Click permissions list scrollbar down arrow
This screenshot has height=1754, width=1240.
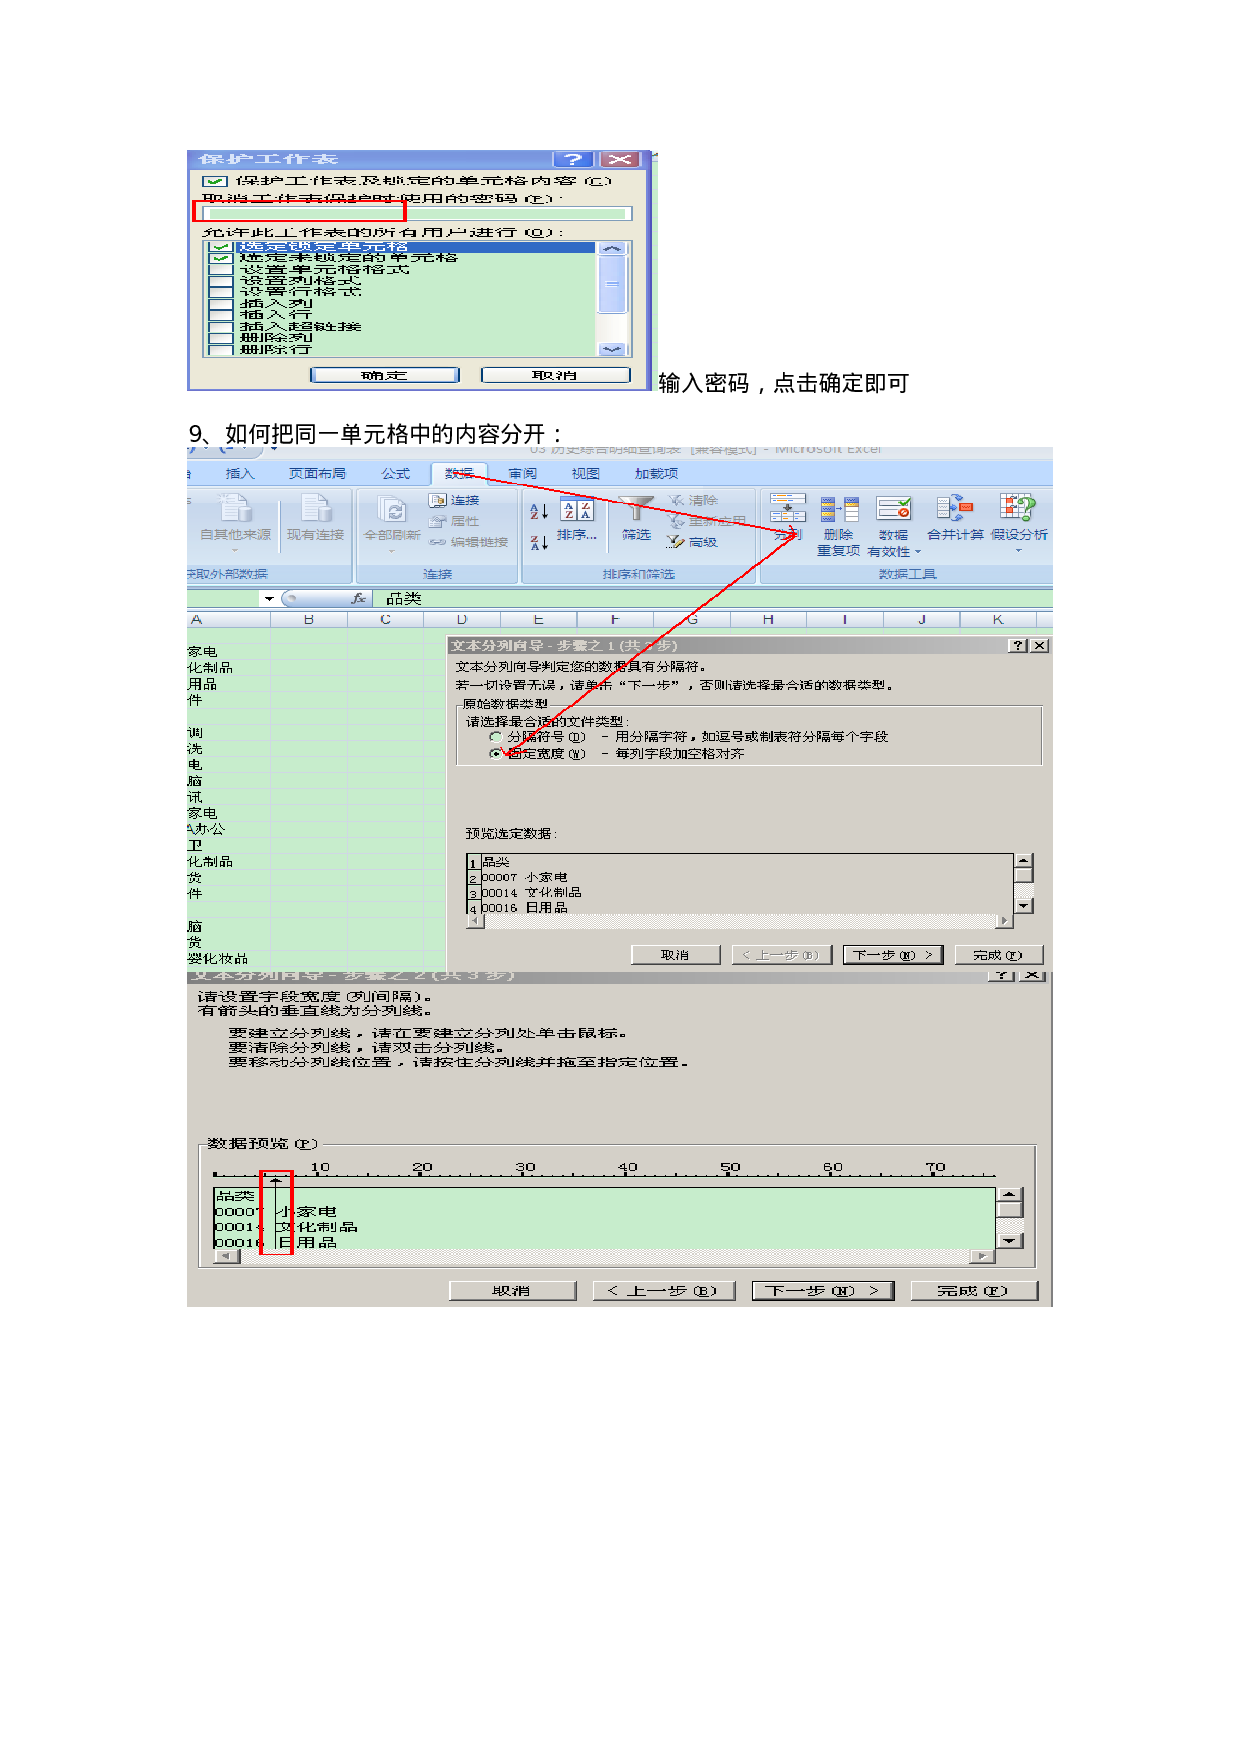(x=612, y=349)
